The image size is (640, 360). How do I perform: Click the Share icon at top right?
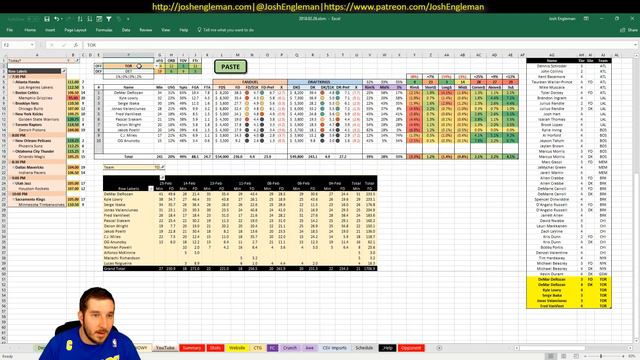click(622, 30)
